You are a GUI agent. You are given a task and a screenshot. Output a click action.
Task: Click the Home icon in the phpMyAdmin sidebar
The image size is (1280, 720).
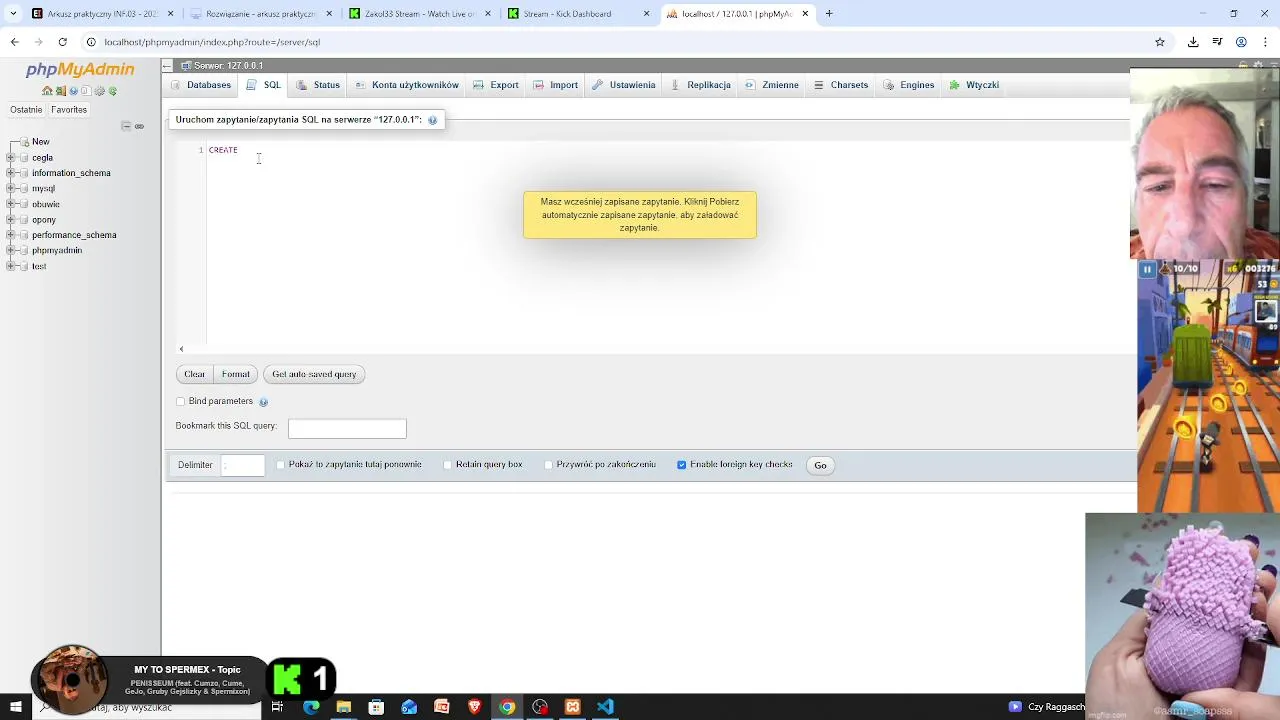tap(47, 91)
